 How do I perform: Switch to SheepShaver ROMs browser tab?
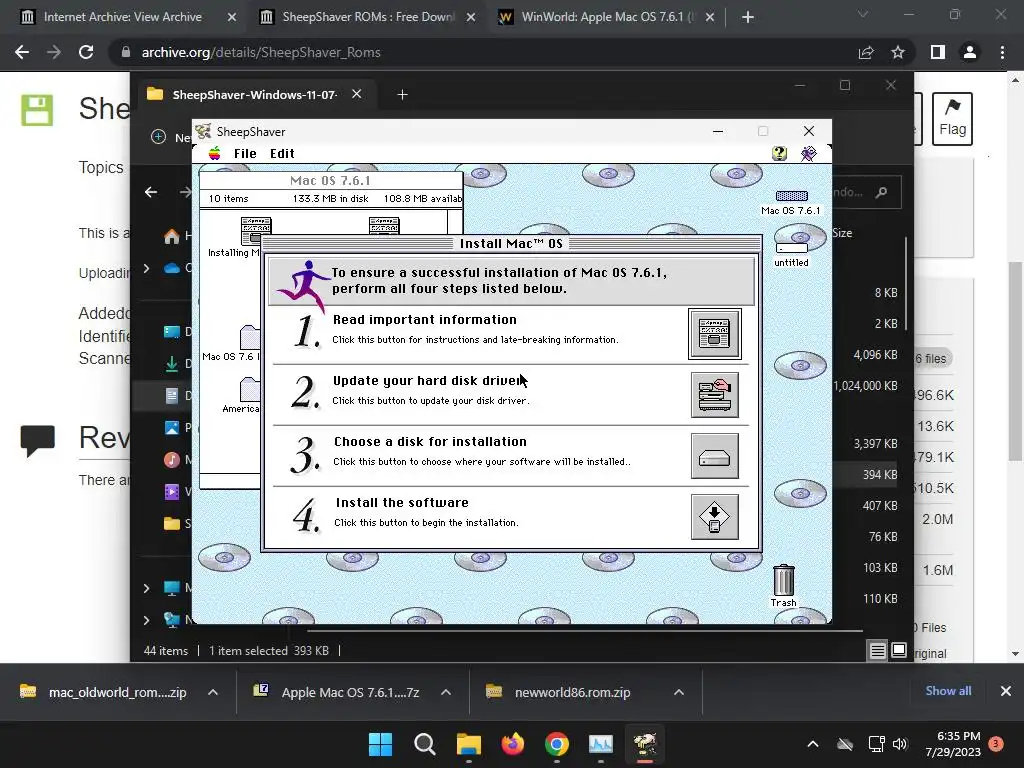(x=368, y=17)
